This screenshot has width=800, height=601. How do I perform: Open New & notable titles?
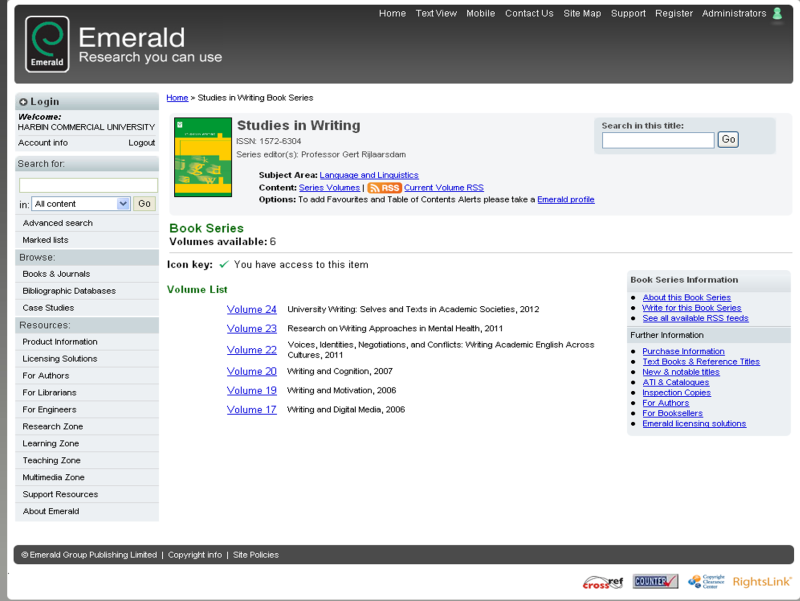pos(681,372)
